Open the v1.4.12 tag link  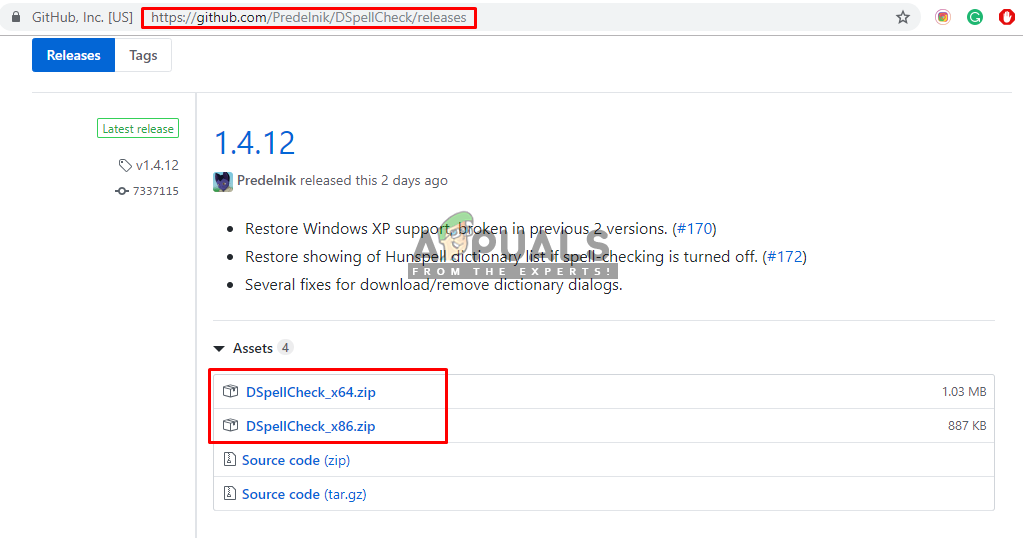pyautogui.click(x=157, y=166)
